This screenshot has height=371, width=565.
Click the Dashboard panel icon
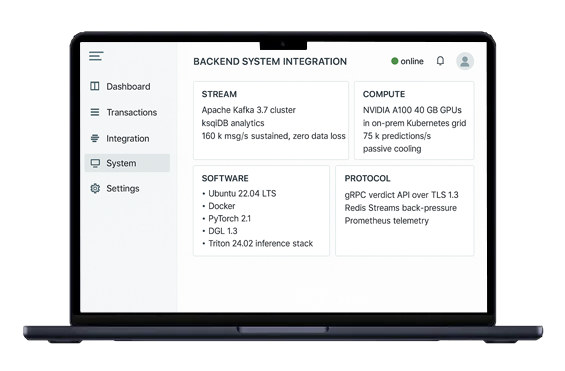[95, 86]
